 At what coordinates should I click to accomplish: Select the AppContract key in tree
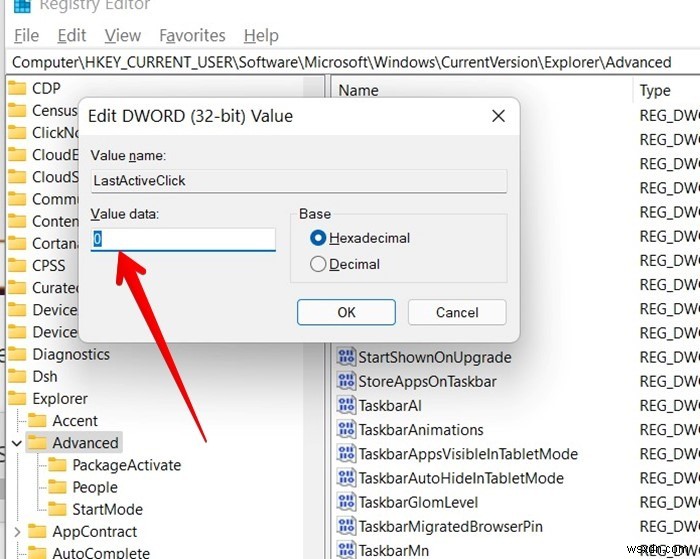pyautogui.click(x=95, y=531)
